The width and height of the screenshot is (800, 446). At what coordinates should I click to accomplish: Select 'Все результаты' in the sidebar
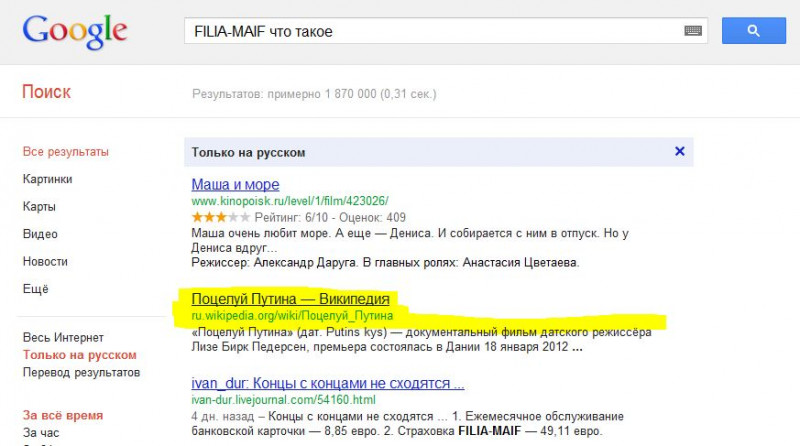(65, 152)
